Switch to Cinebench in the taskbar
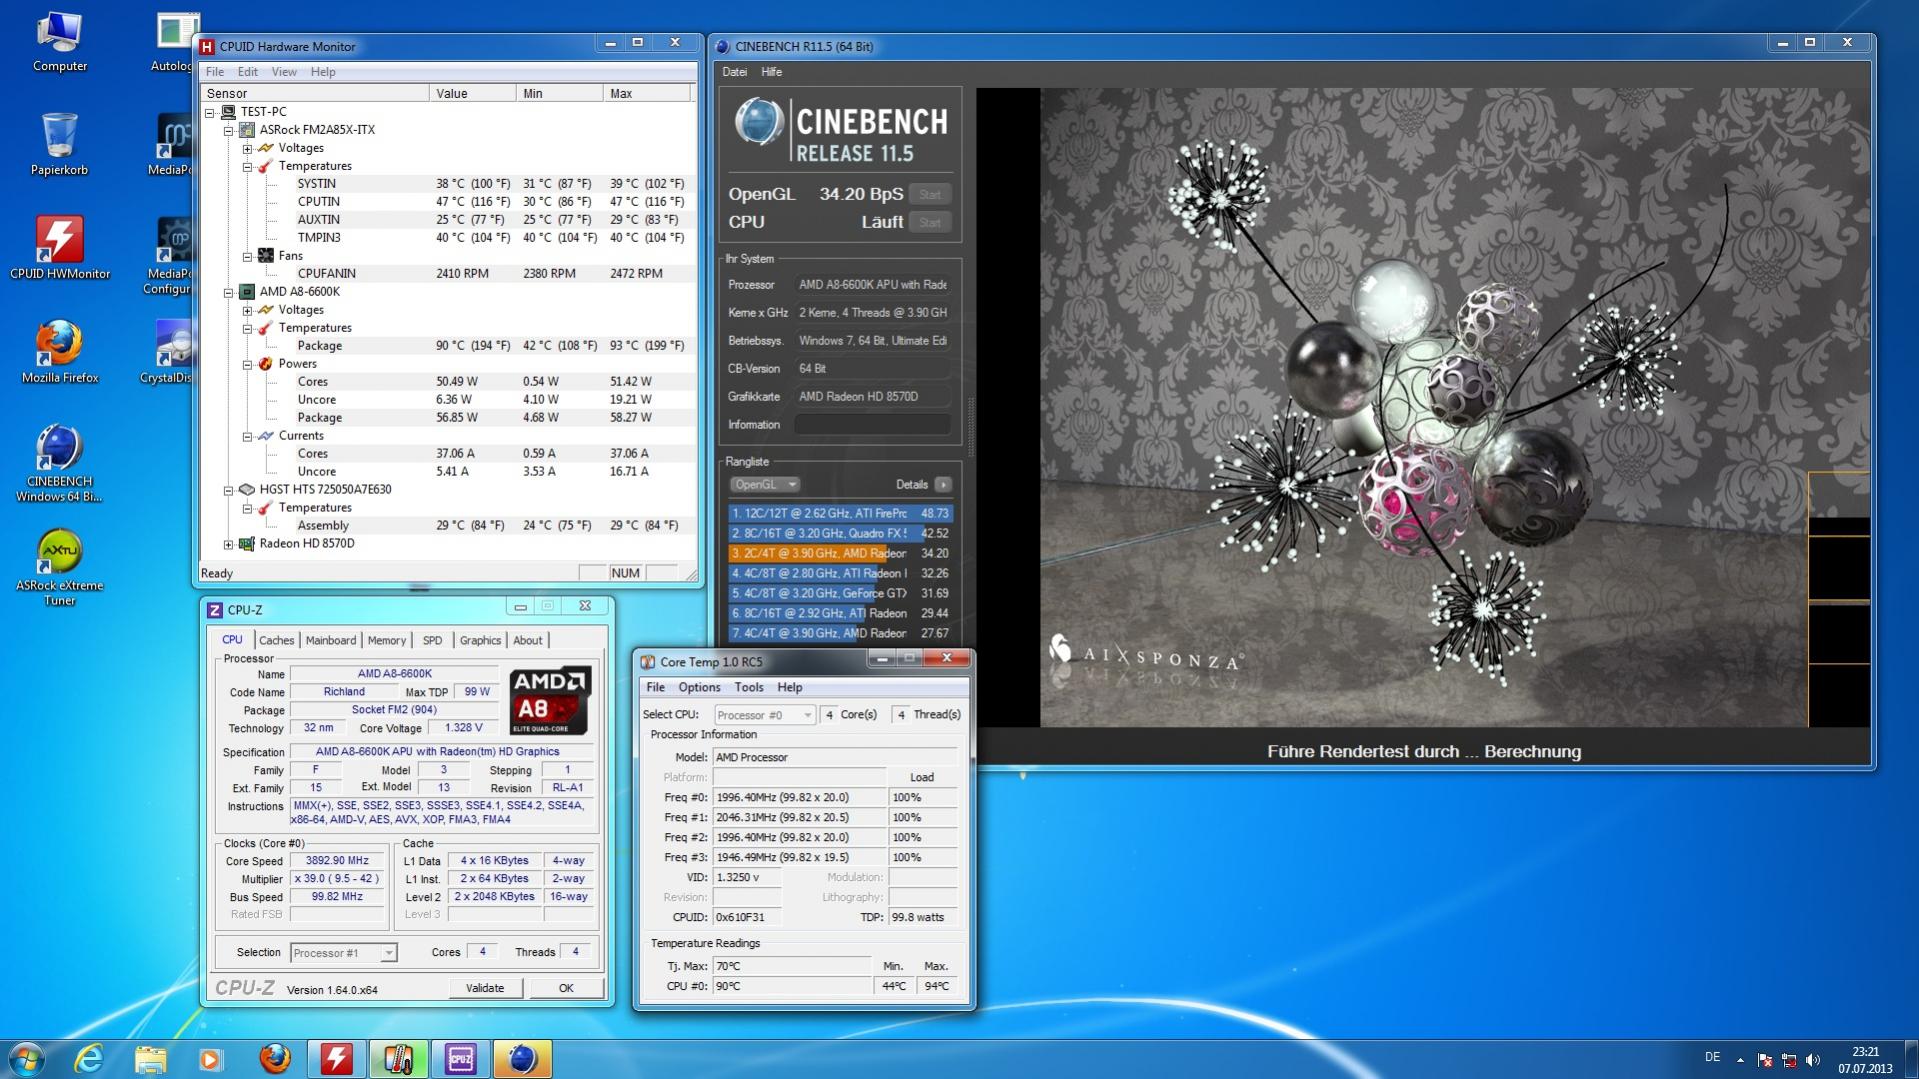This screenshot has height=1079, width=1919. (522, 1059)
